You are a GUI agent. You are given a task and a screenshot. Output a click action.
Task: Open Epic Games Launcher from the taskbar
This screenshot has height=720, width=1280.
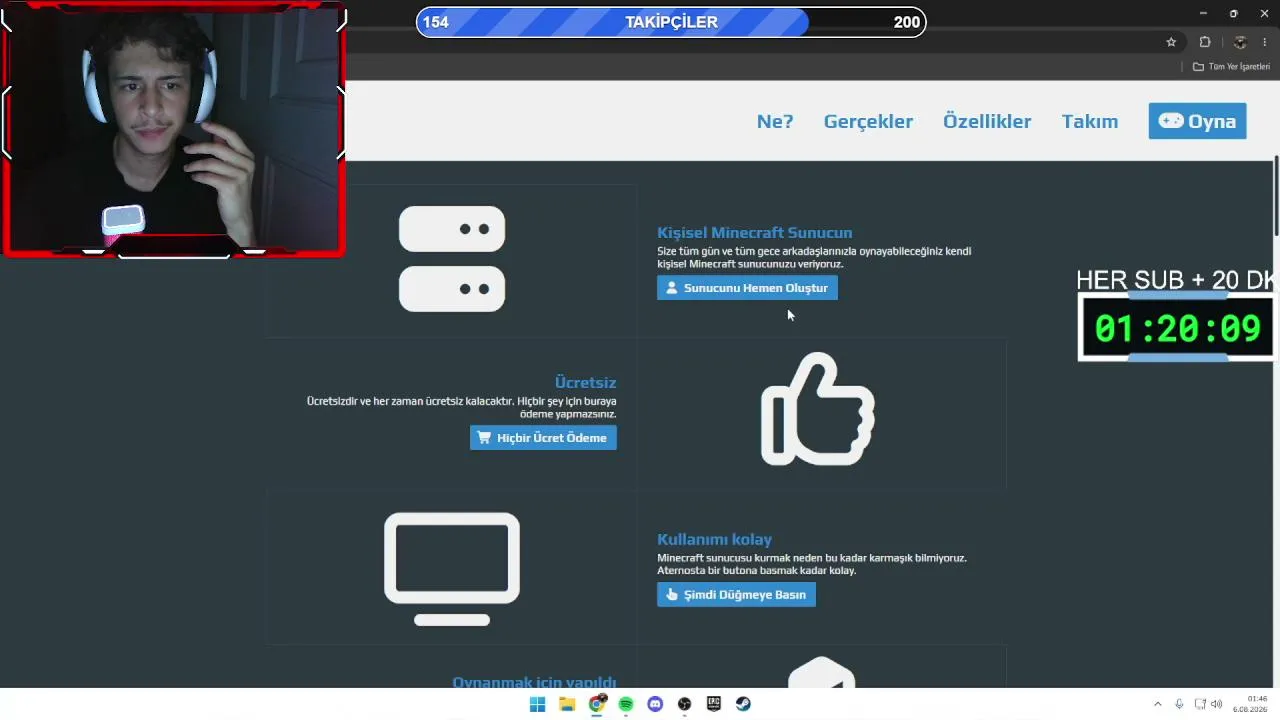pyautogui.click(x=714, y=704)
